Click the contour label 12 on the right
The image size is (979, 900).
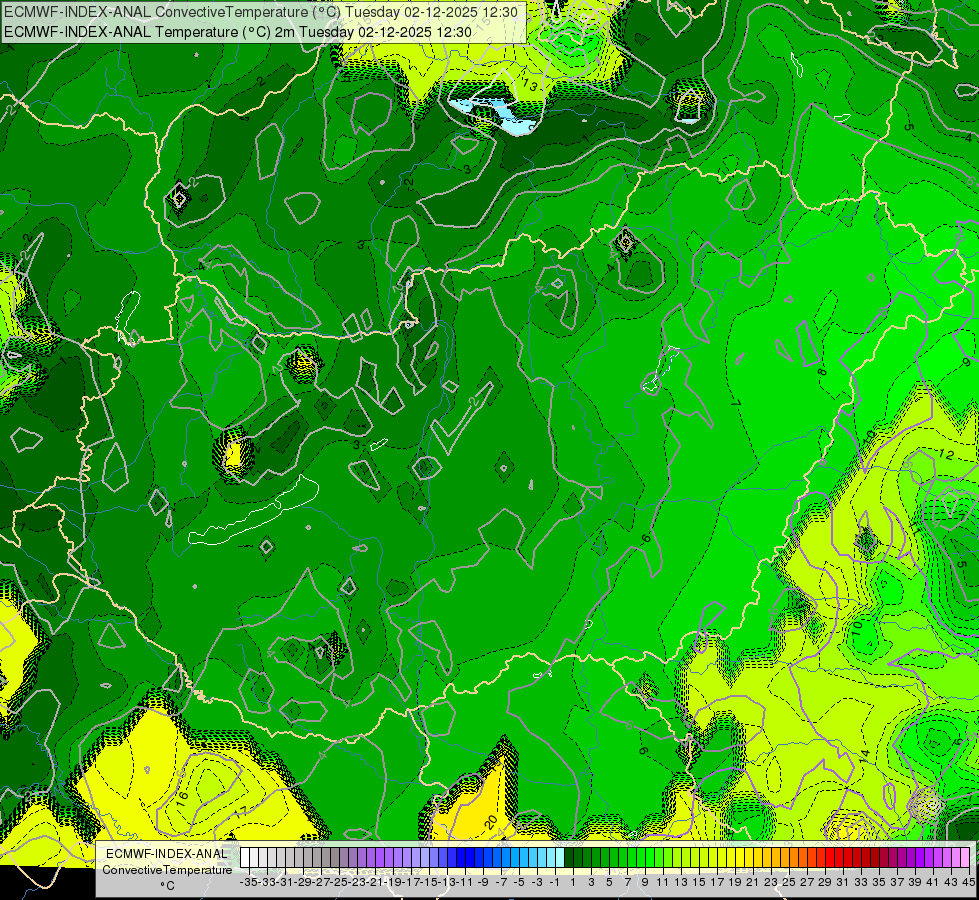coord(947,455)
